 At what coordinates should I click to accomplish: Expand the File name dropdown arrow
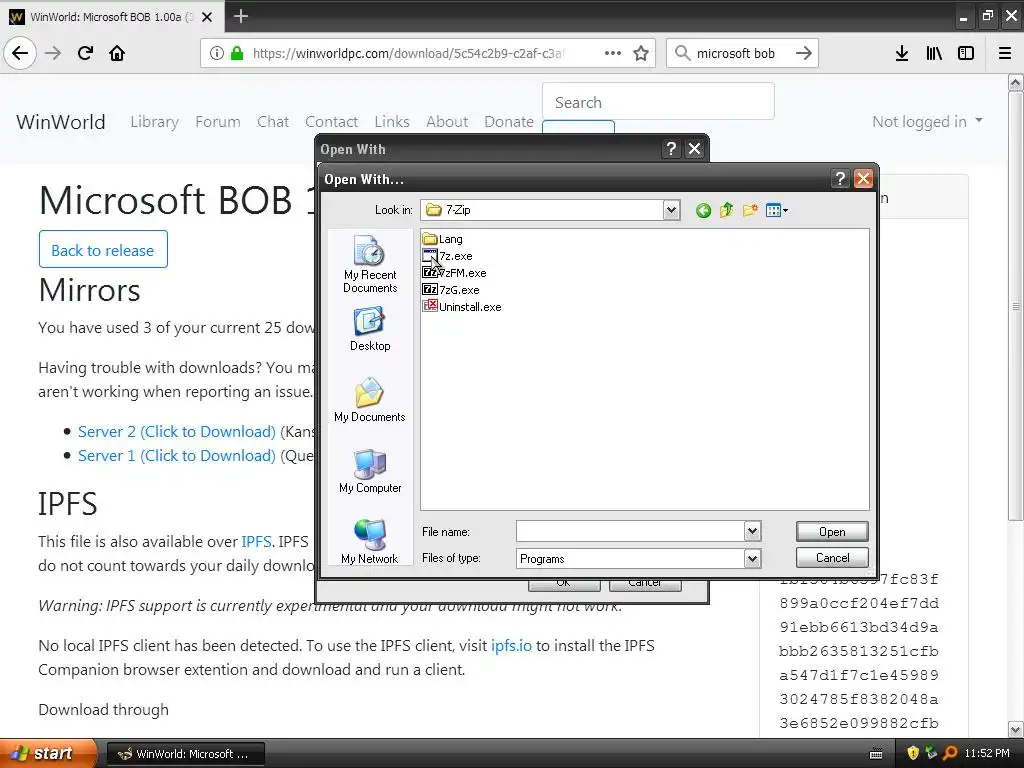pos(752,532)
